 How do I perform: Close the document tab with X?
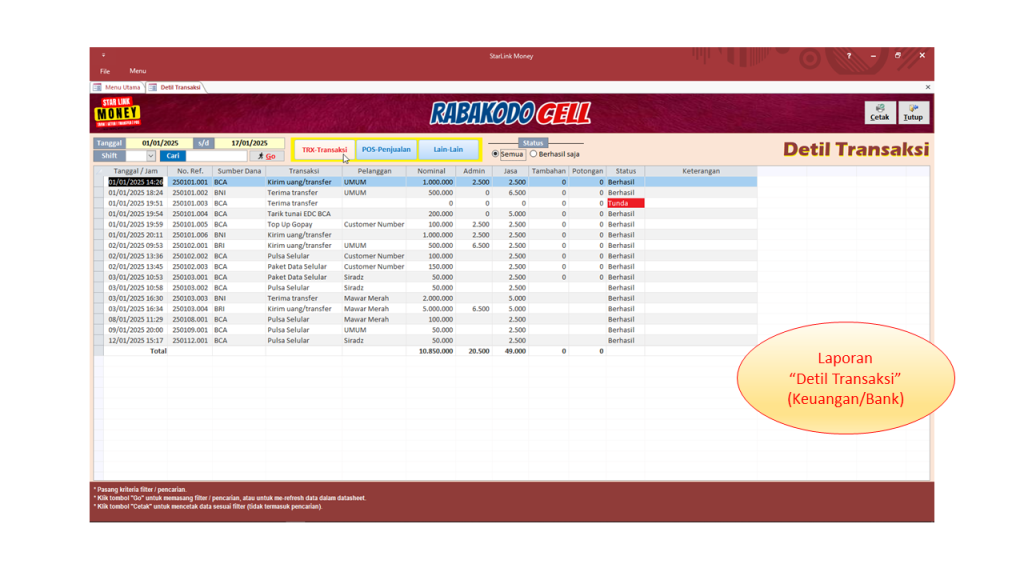coord(927,87)
